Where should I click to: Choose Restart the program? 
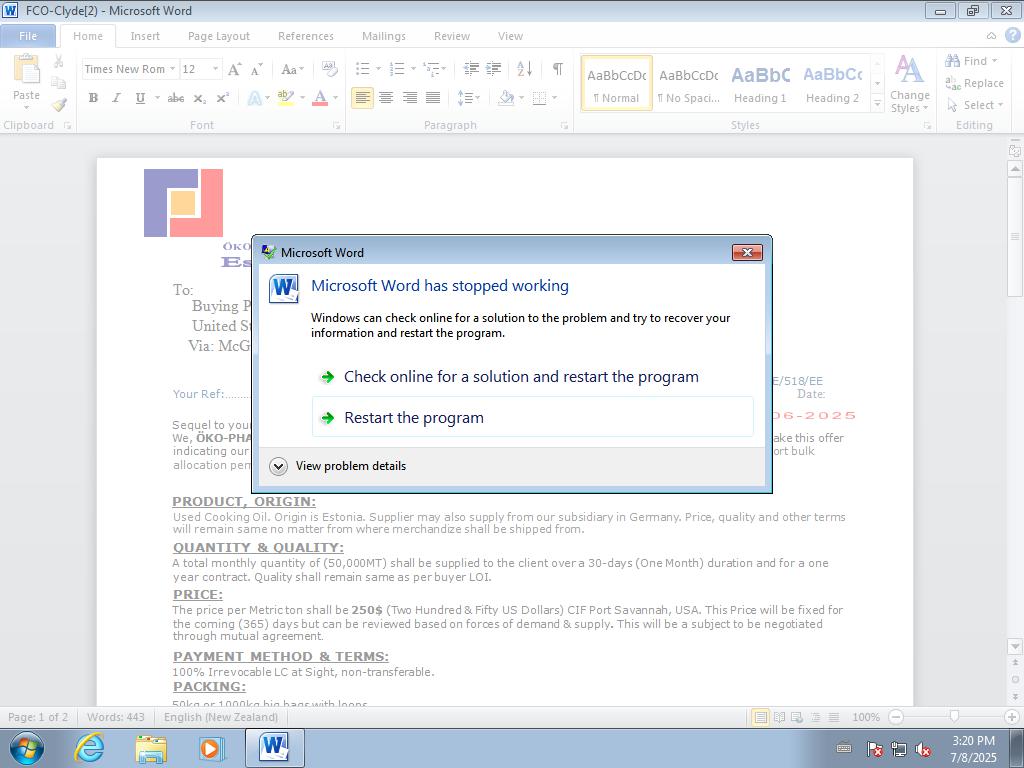pos(413,418)
